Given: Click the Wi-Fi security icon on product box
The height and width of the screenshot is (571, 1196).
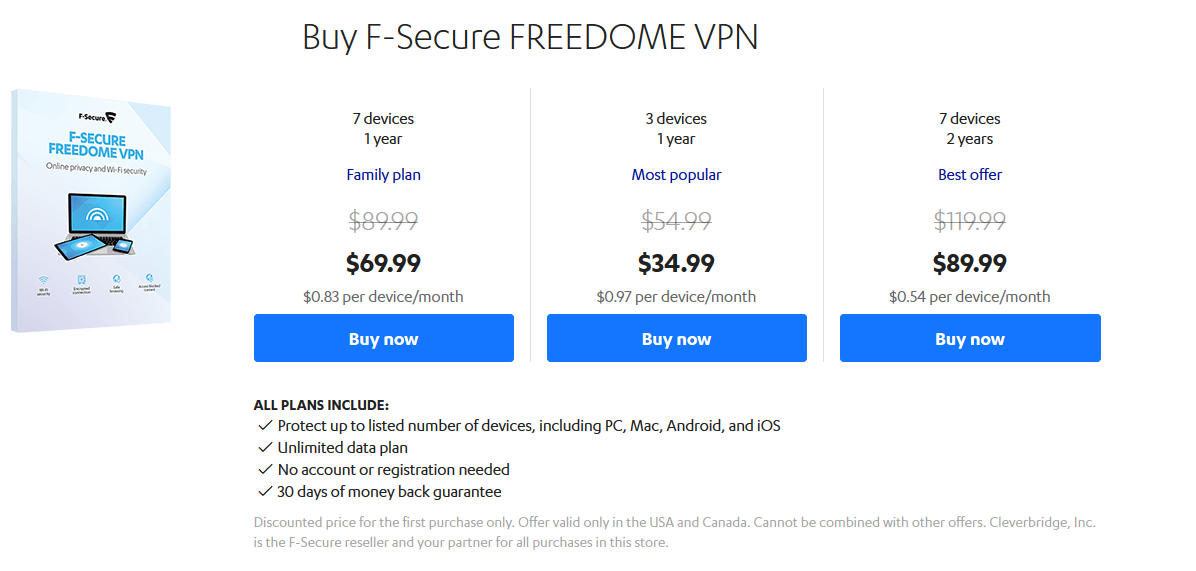Looking at the screenshot, I should (43, 280).
